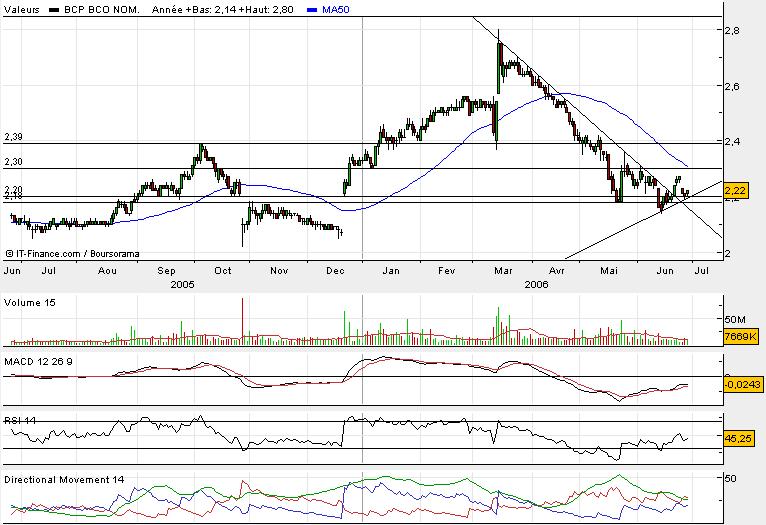Click the "Oct" month label
The height and width of the screenshot is (525, 766).
point(223,271)
